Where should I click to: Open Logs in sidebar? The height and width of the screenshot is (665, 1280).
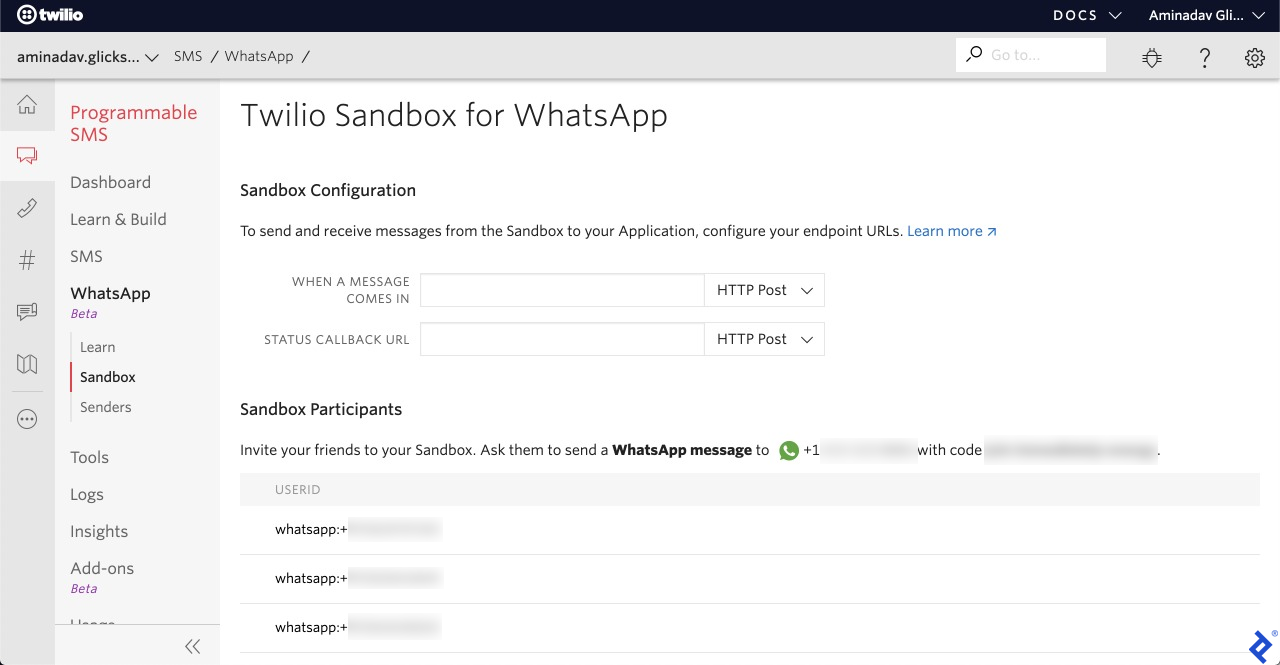click(x=87, y=494)
